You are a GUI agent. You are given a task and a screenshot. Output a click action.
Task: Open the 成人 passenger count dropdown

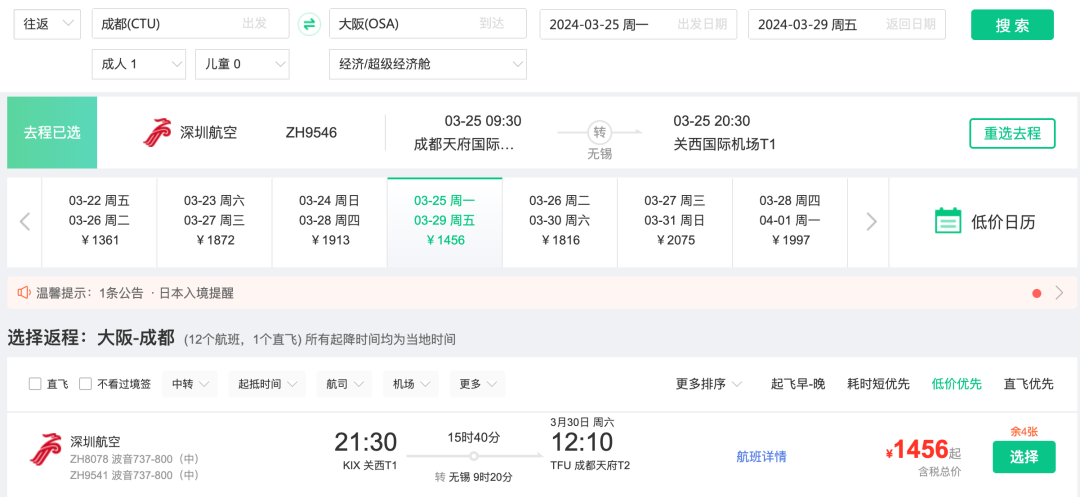(140, 64)
